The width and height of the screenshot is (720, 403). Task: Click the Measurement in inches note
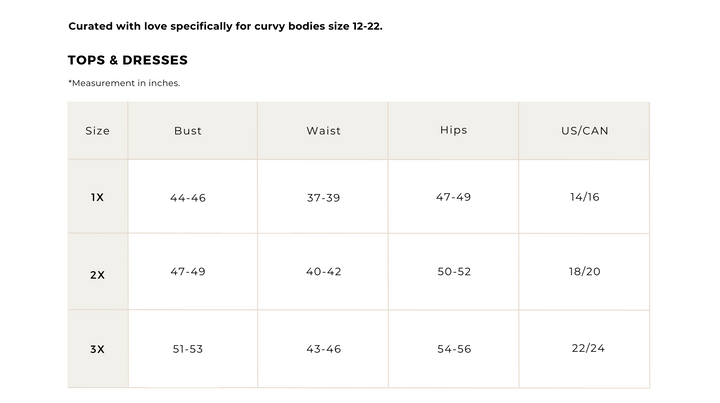click(x=124, y=83)
